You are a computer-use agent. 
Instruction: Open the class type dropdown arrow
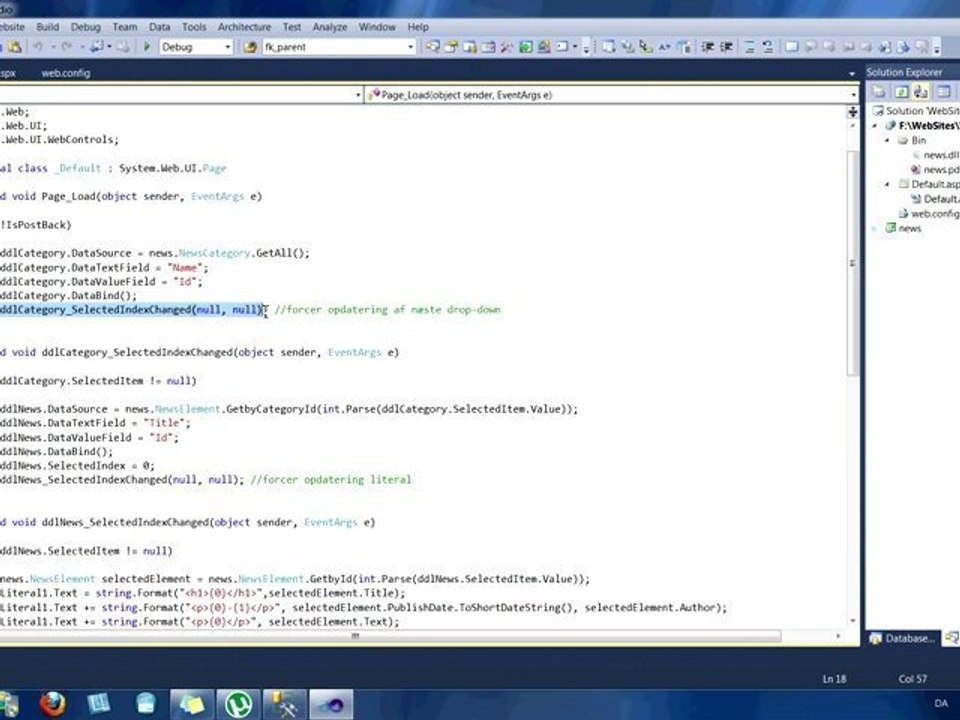coord(358,95)
